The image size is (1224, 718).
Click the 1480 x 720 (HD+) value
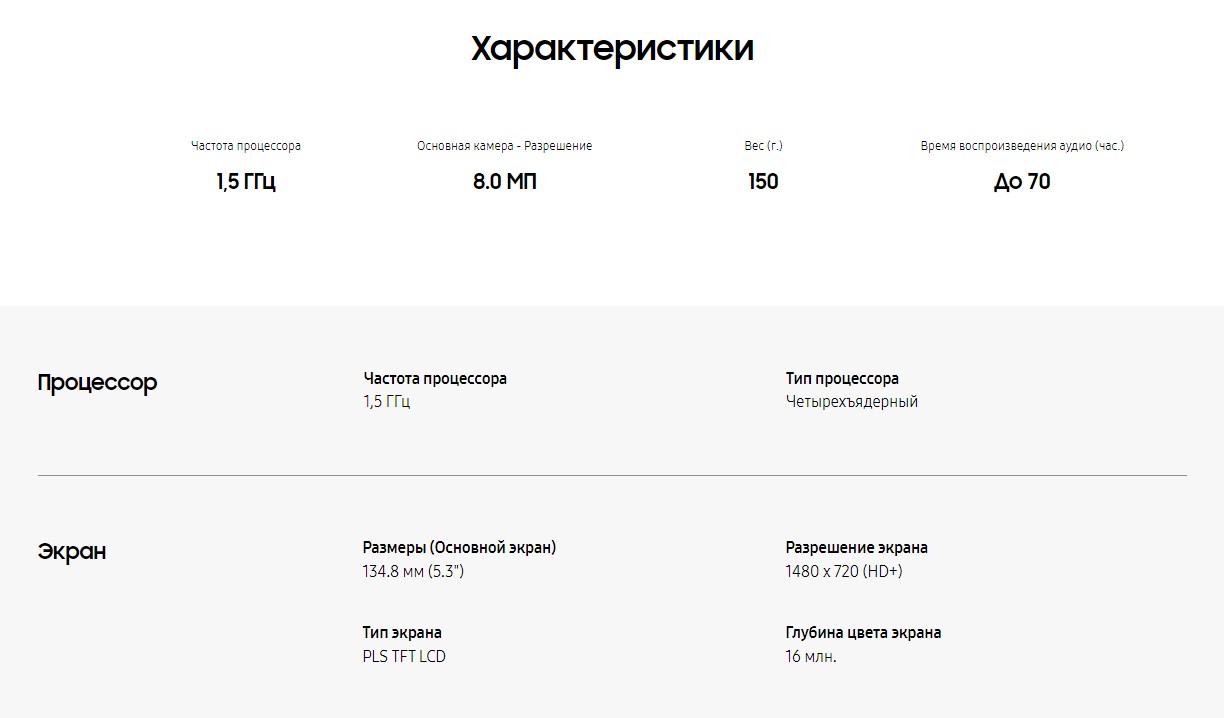(844, 572)
